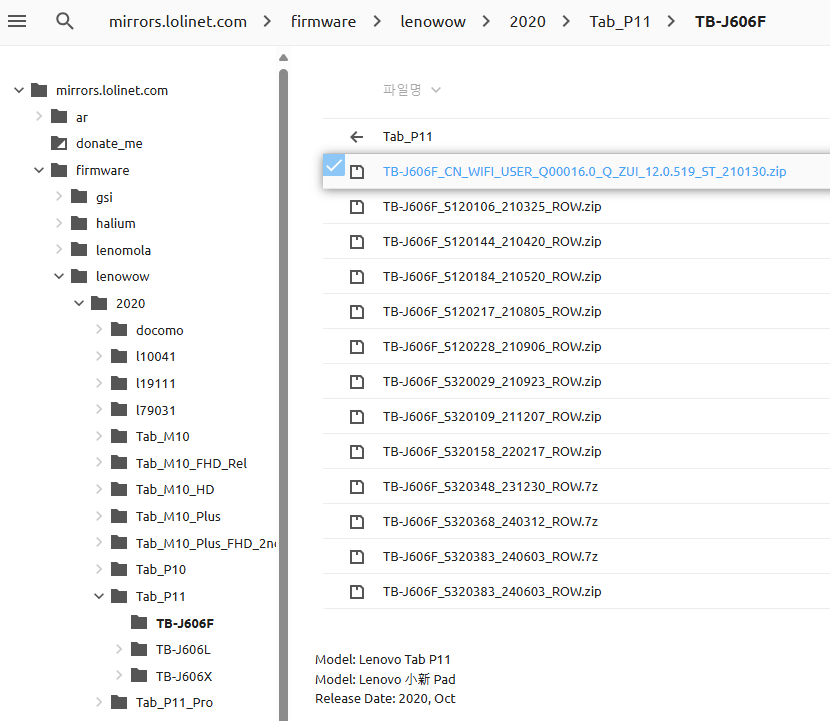Viewport: 830px width, 721px height.
Task: Go to 2020 in breadcrumb
Action: click(527, 22)
